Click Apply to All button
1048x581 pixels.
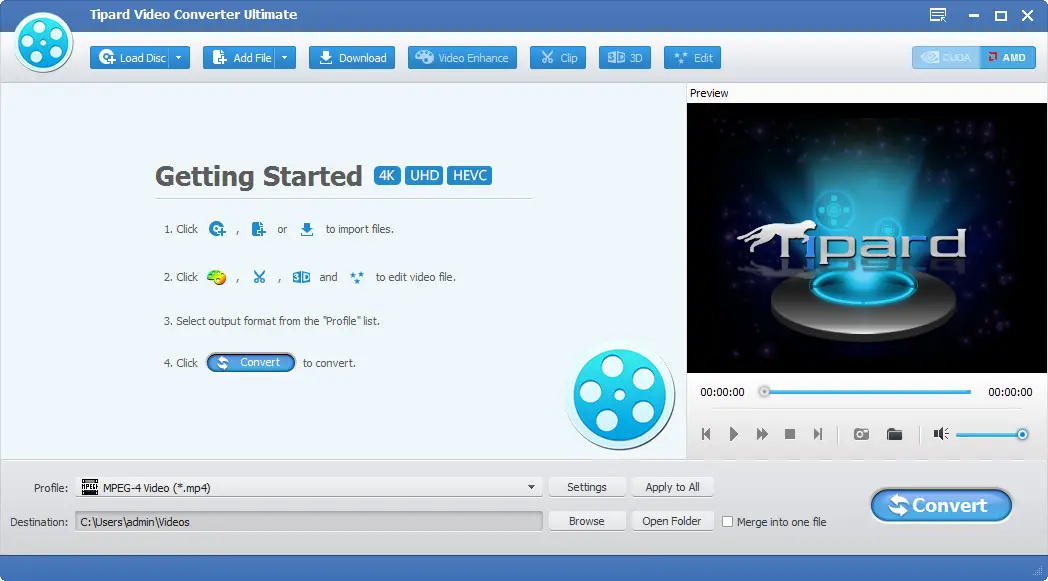pos(672,487)
